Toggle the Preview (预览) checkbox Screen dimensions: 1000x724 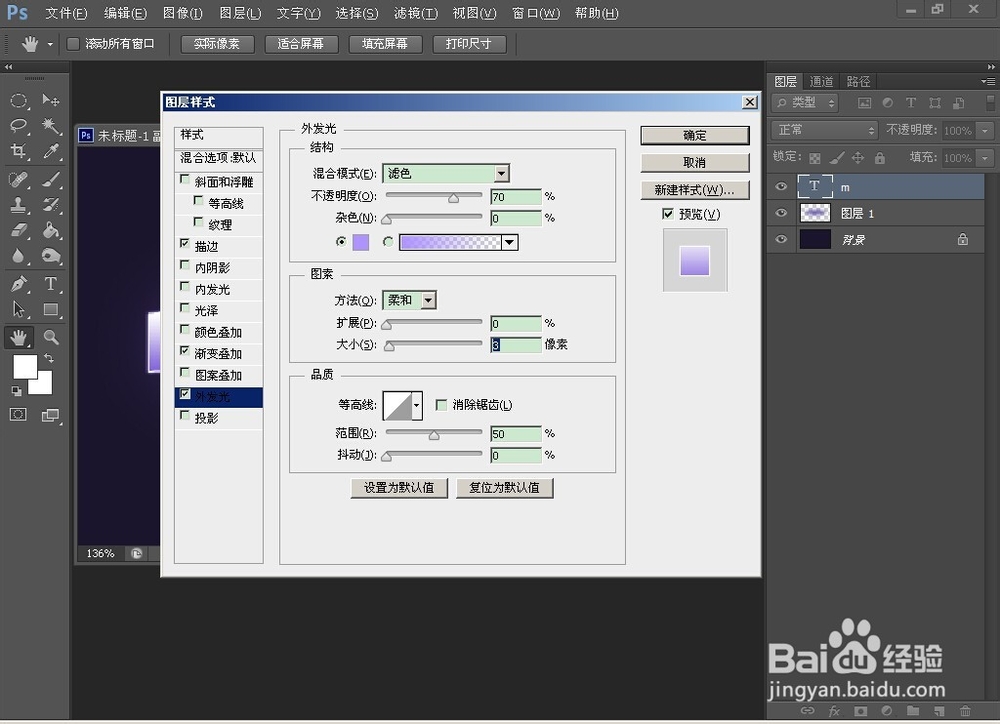click(668, 214)
